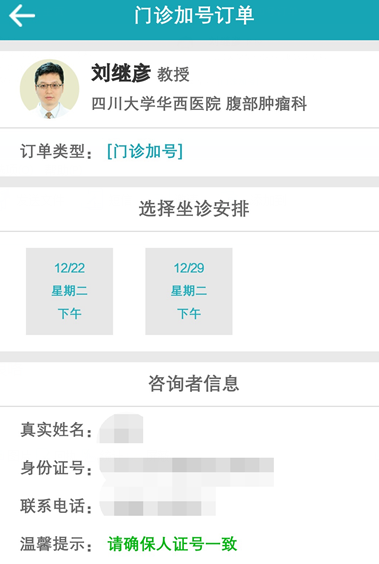
Task: Select the 12/22 Tuesday afternoon slot
Action: tap(69, 291)
